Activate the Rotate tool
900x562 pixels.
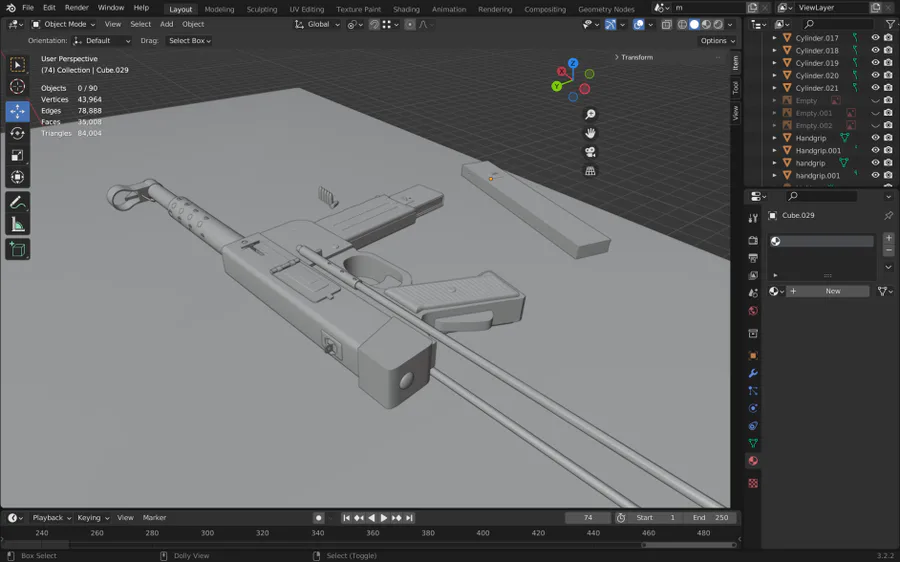[x=17, y=133]
